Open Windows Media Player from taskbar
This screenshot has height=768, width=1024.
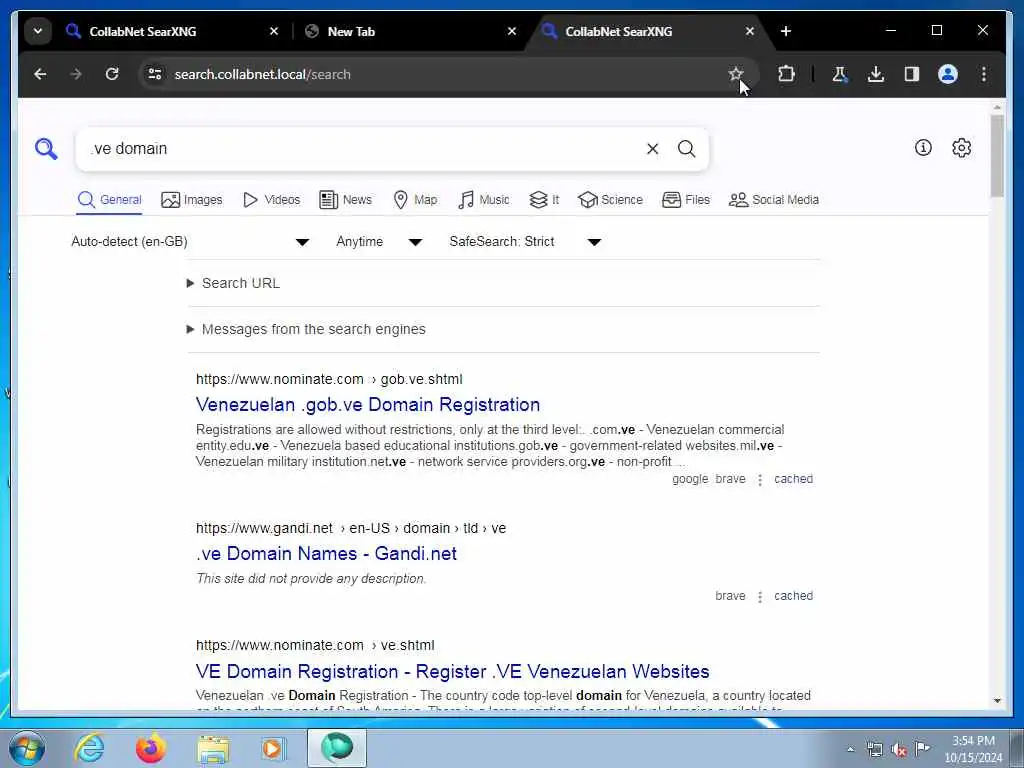coord(273,748)
